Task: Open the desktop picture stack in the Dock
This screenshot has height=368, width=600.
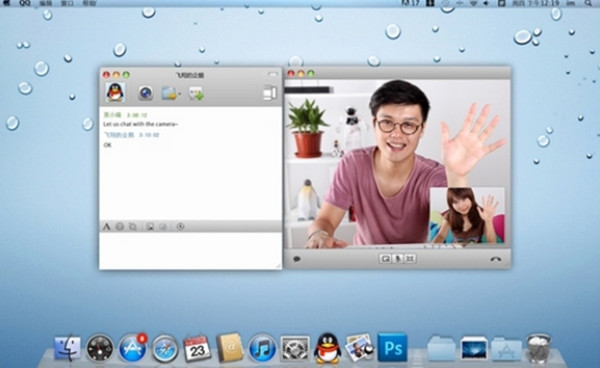Action: tap(474, 348)
